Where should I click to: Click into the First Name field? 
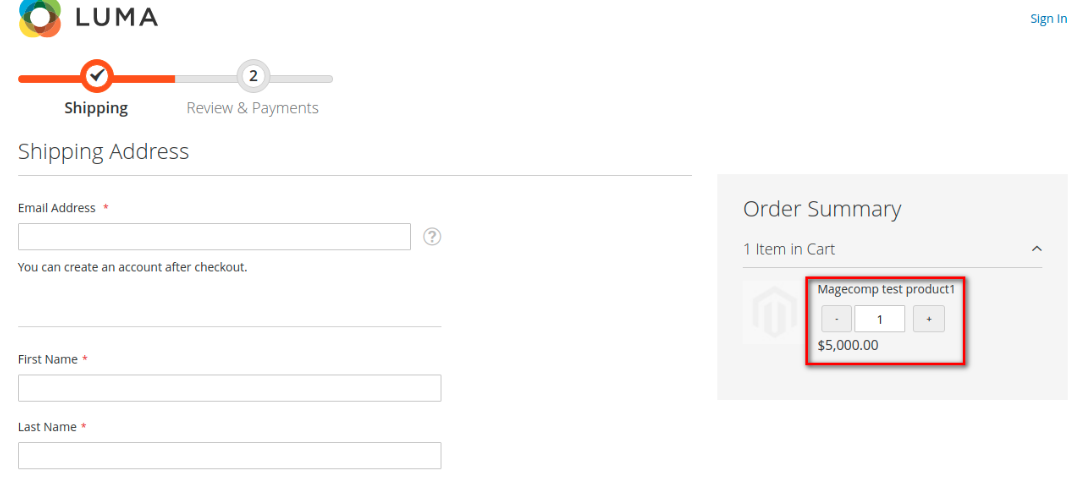coord(229,388)
